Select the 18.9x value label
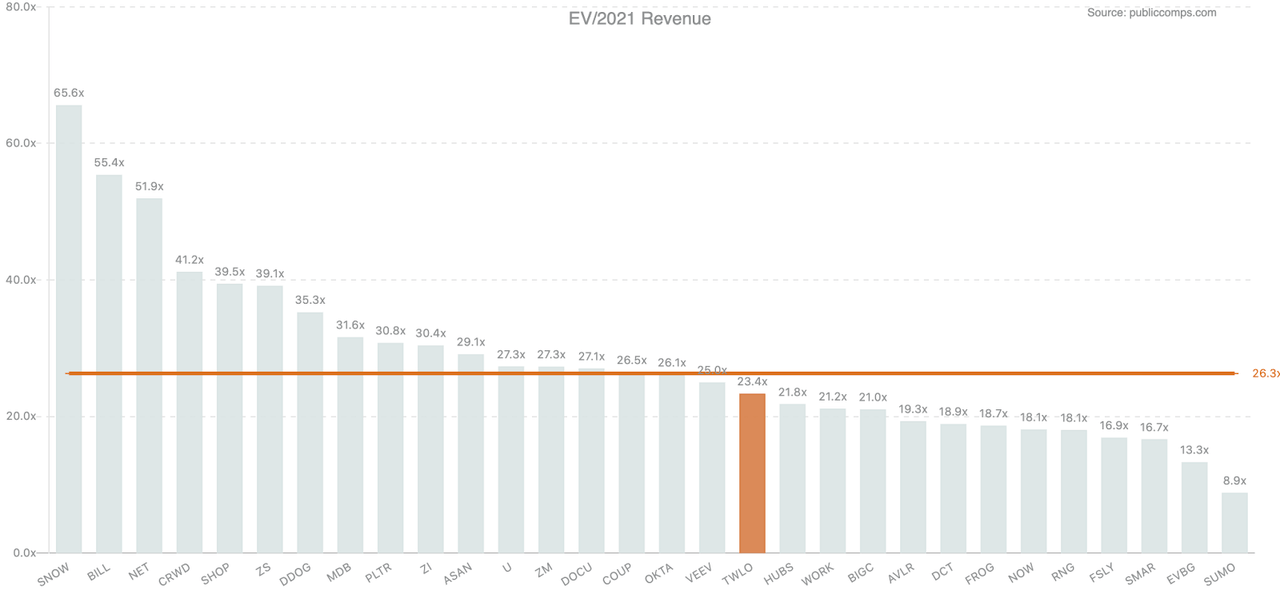 (x=953, y=412)
